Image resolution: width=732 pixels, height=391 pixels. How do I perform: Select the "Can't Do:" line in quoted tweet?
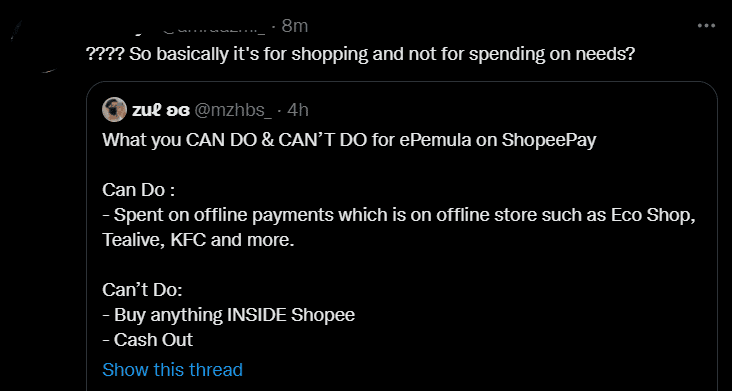coord(142,290)
